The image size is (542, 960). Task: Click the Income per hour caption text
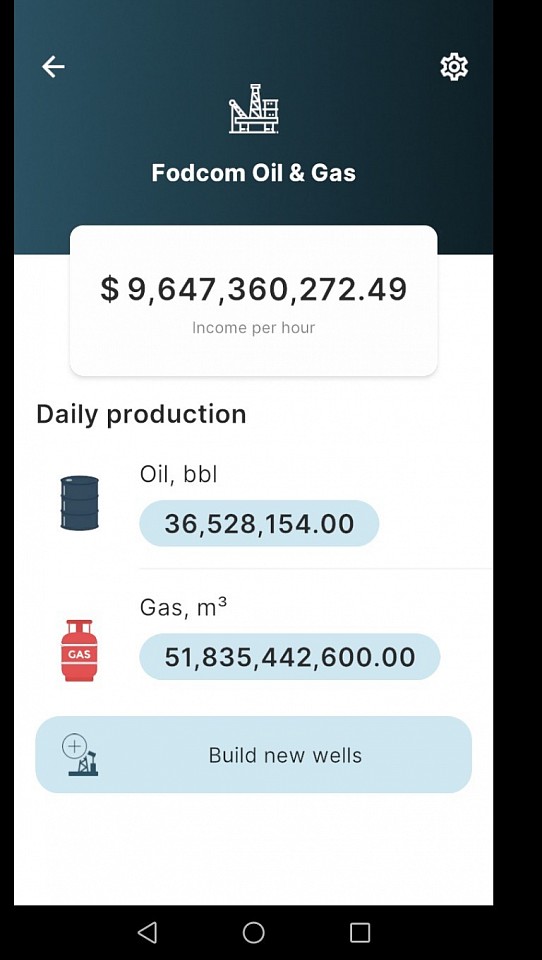[x=254, y=328]
